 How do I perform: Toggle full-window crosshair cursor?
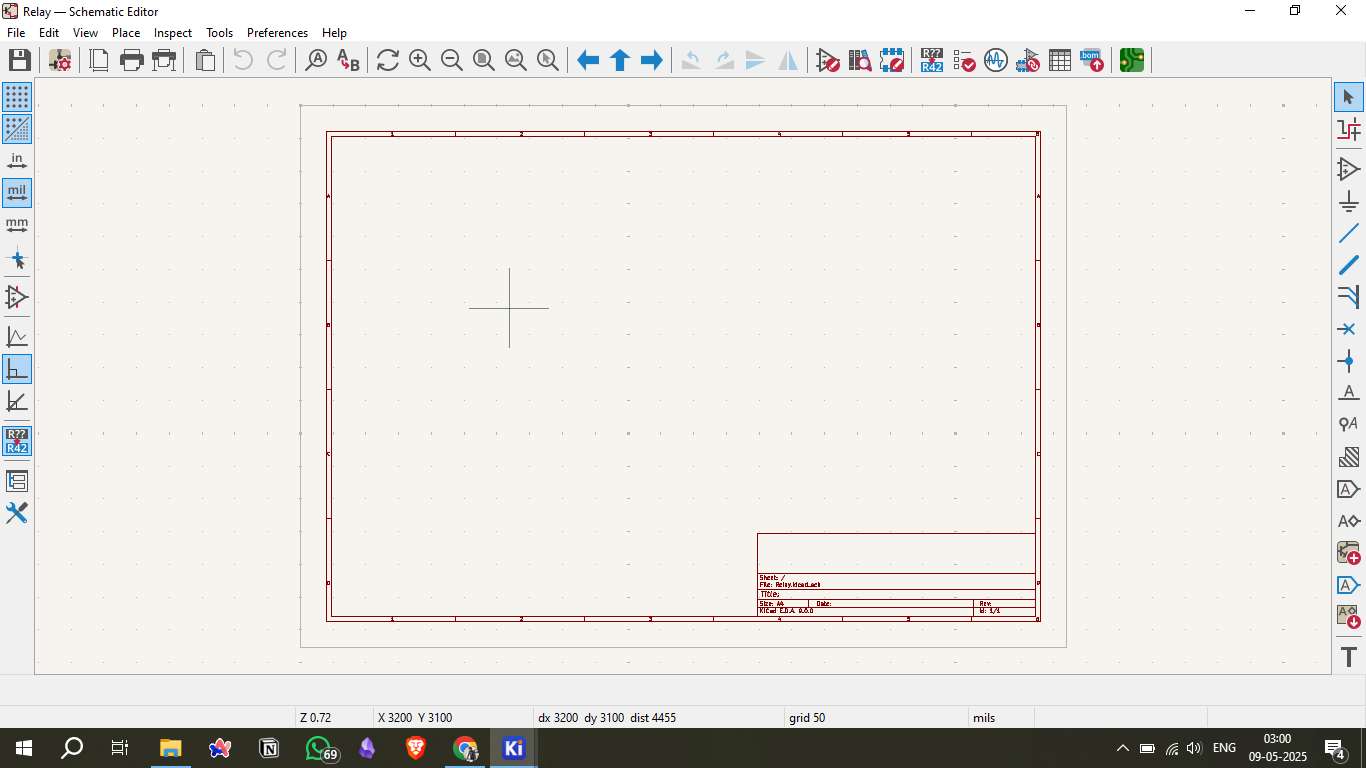pos(17,260)
